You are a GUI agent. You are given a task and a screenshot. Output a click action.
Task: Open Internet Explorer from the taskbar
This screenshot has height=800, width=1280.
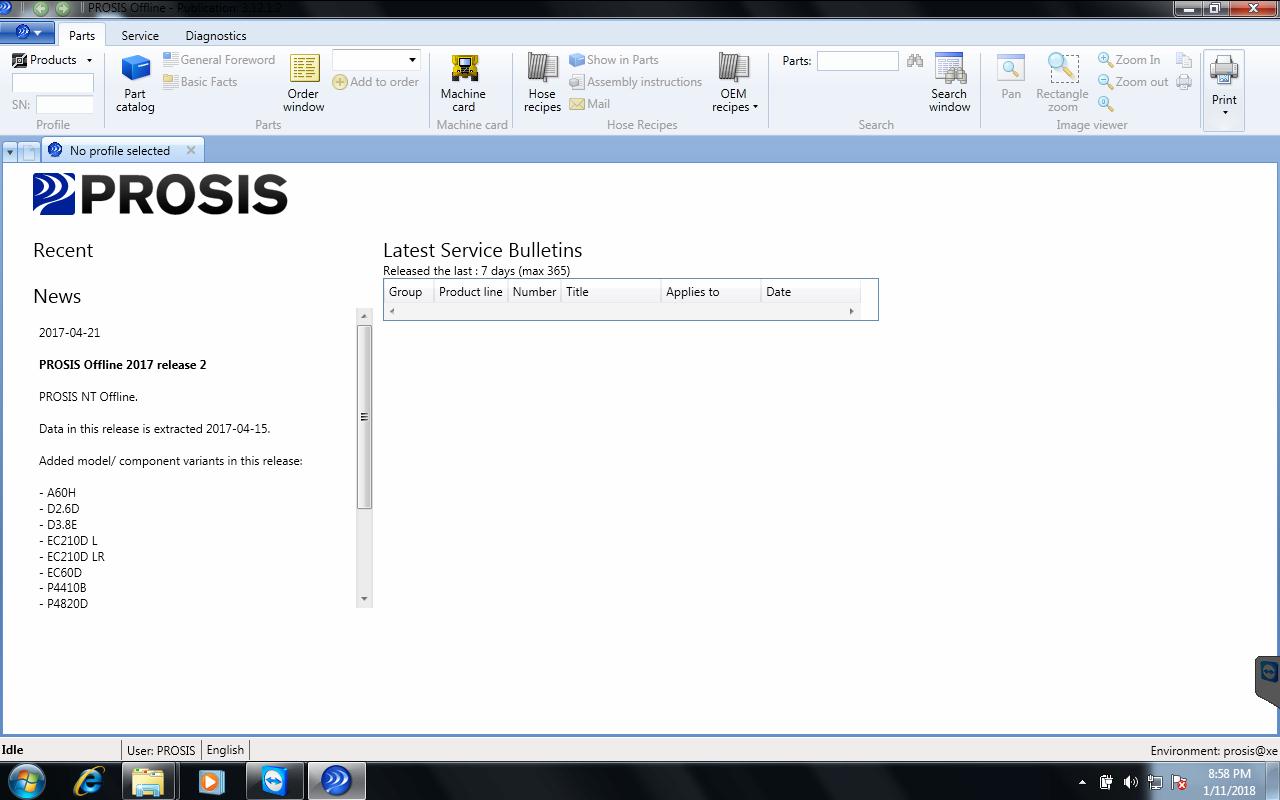[x=88, y=780]
